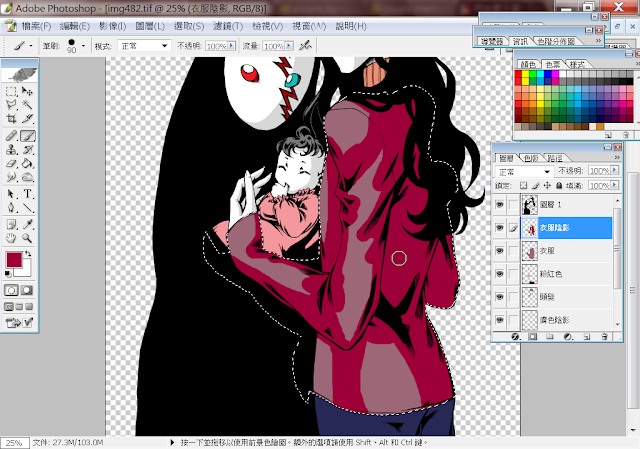This screenshot has width=640, height=449.
Task: Select the Crop tool
Action: click(x=11, y=119)
